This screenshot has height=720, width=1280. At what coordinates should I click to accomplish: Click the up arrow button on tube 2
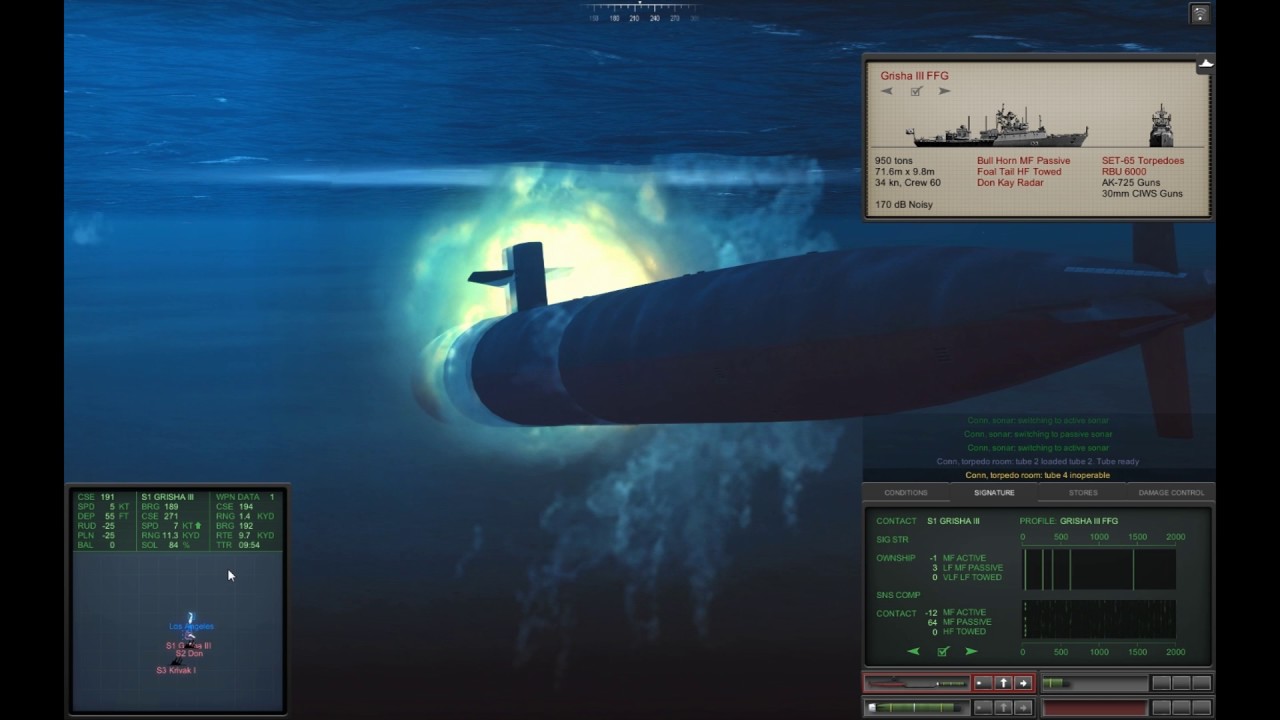pos(1003,707)
